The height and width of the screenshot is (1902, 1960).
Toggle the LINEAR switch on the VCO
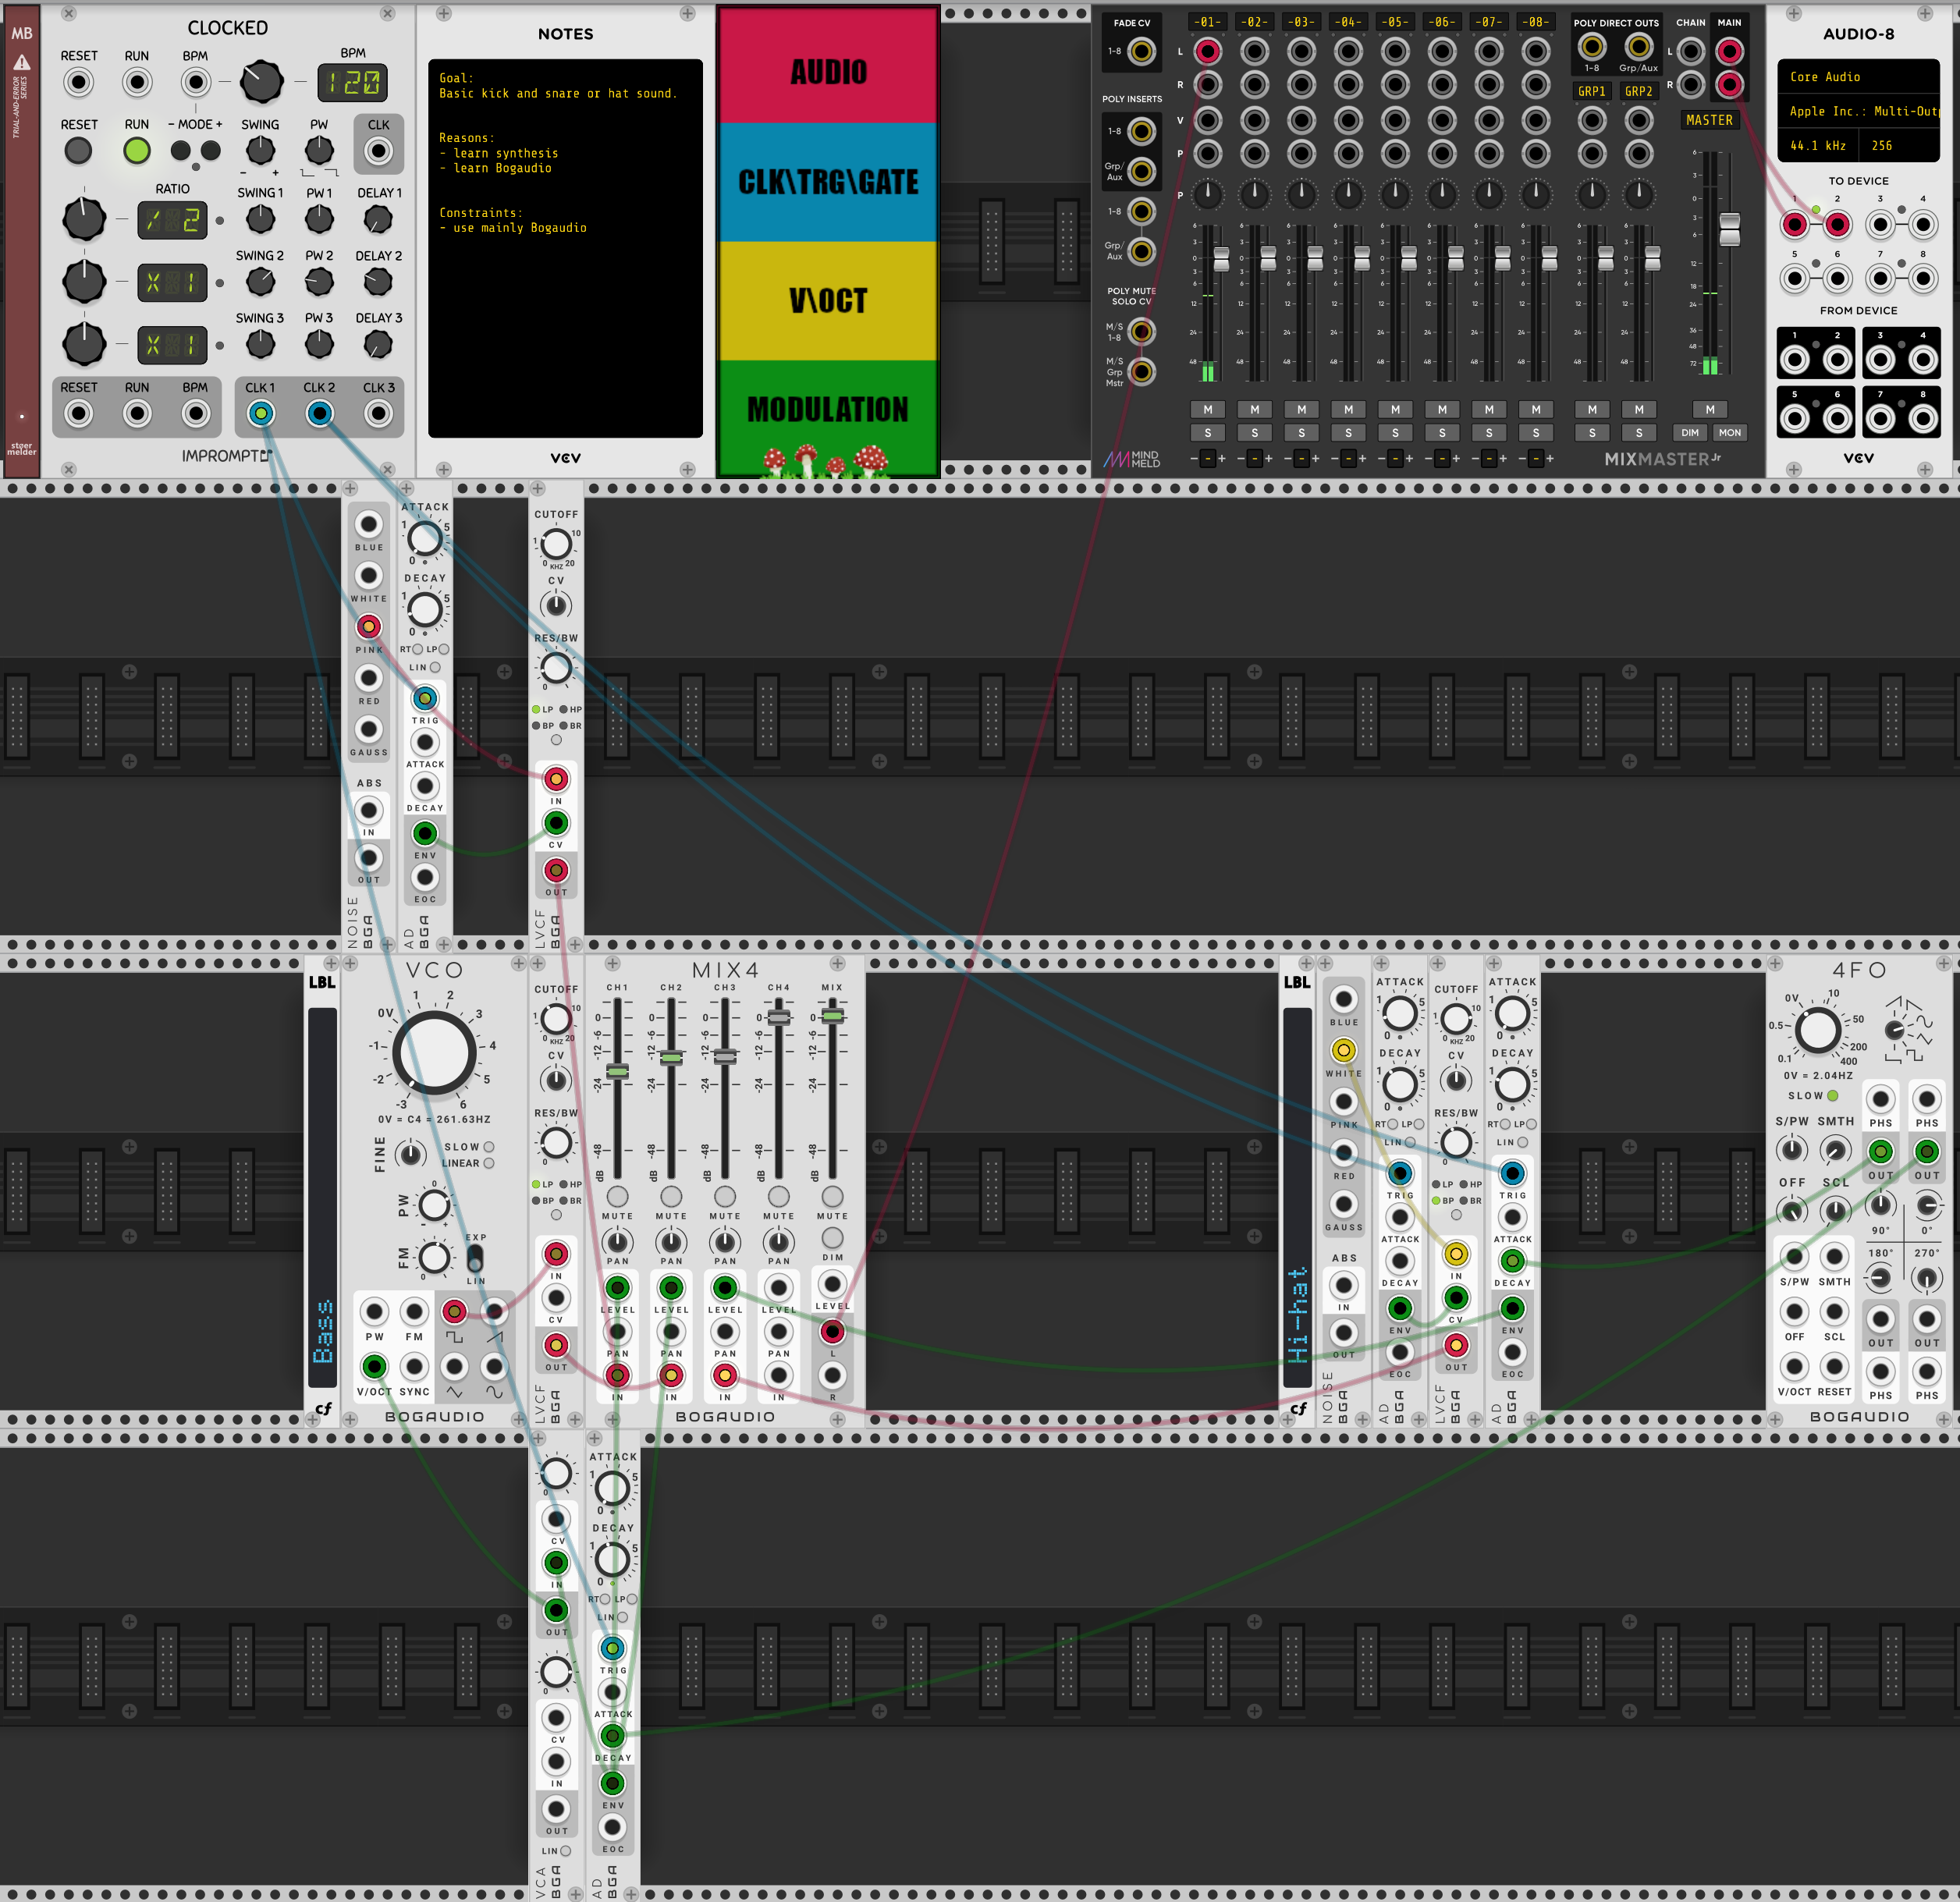(x=489, y=1163)
